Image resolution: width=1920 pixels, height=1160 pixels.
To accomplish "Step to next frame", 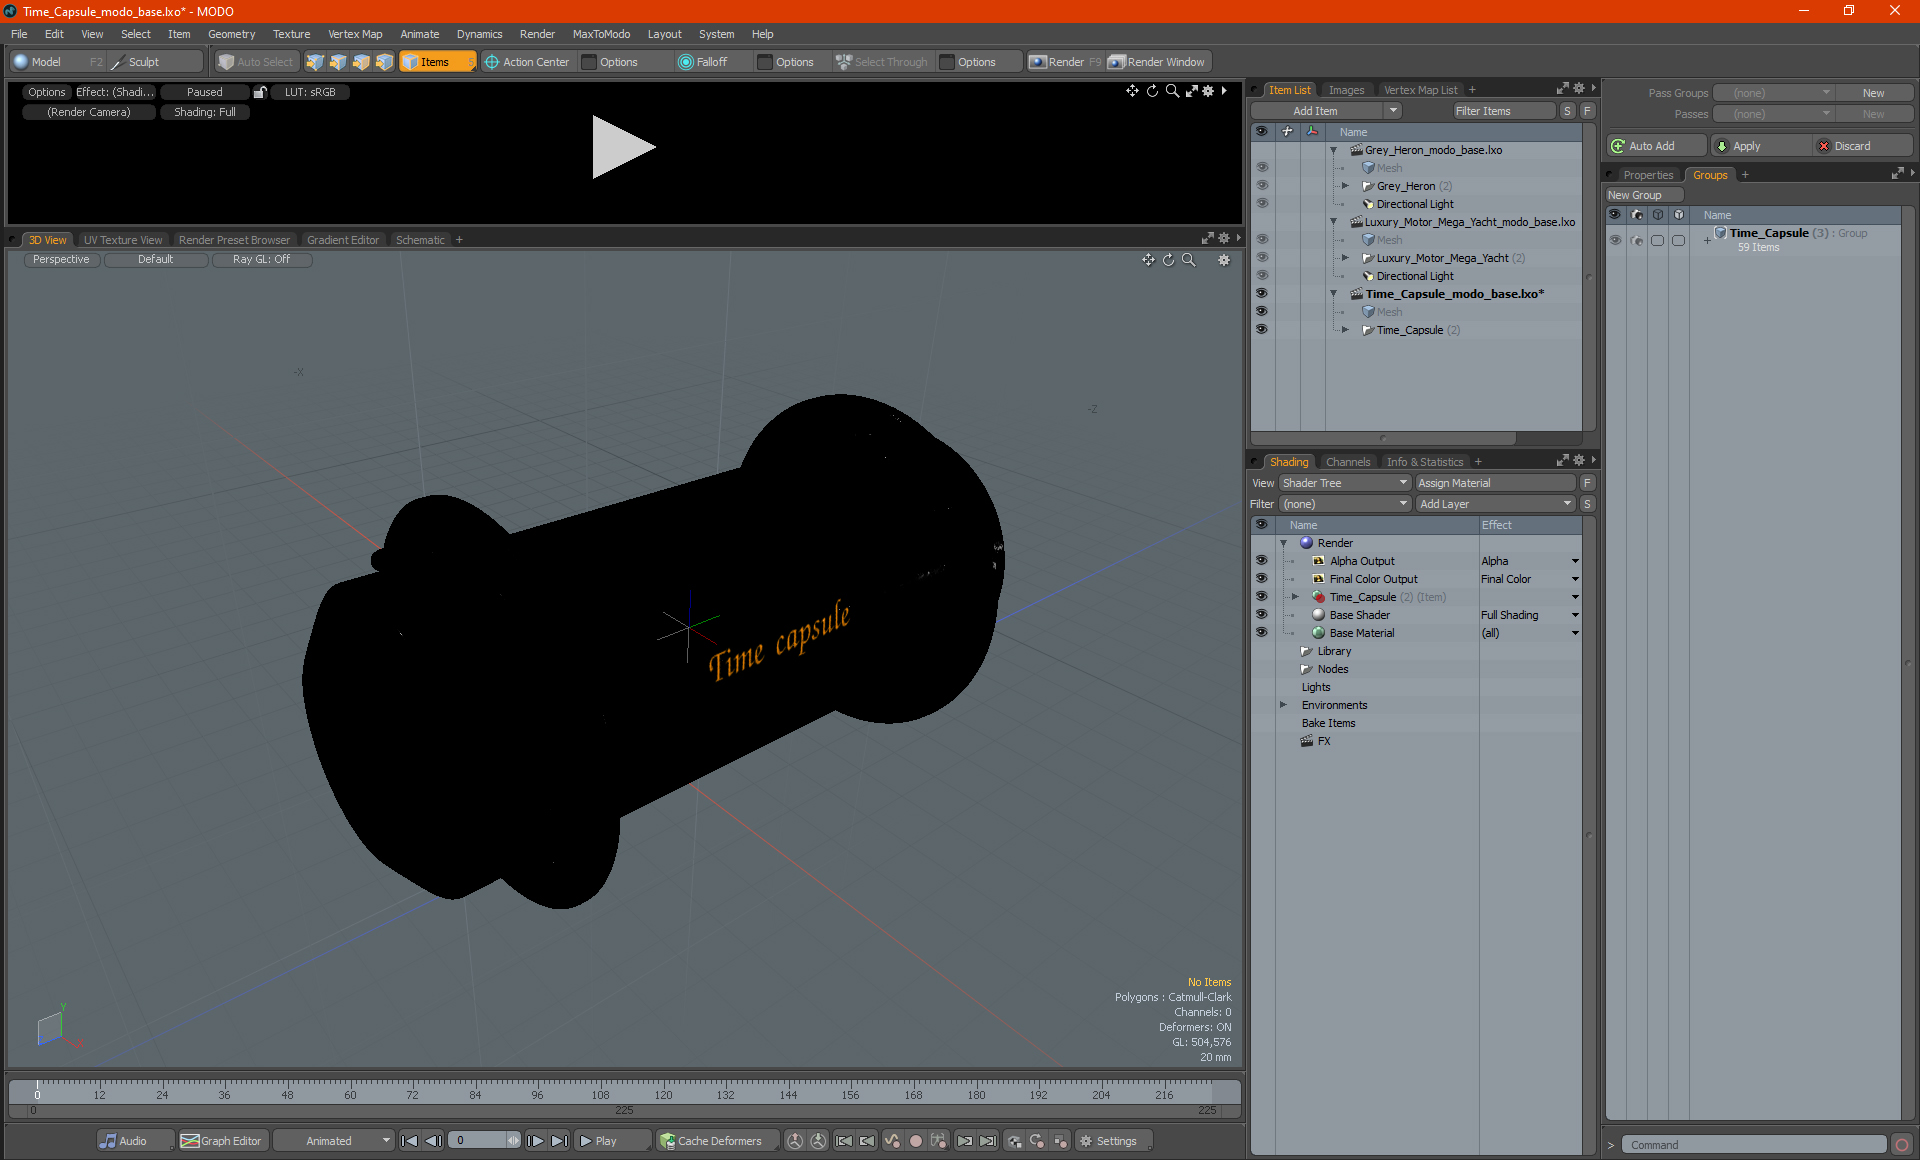I will click(536, 1141).
